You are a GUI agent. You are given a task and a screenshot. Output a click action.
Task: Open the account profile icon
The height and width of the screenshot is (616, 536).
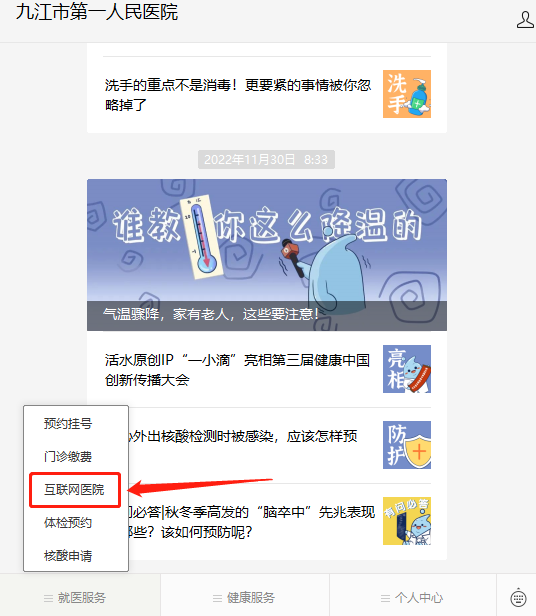tap(525, 20)
